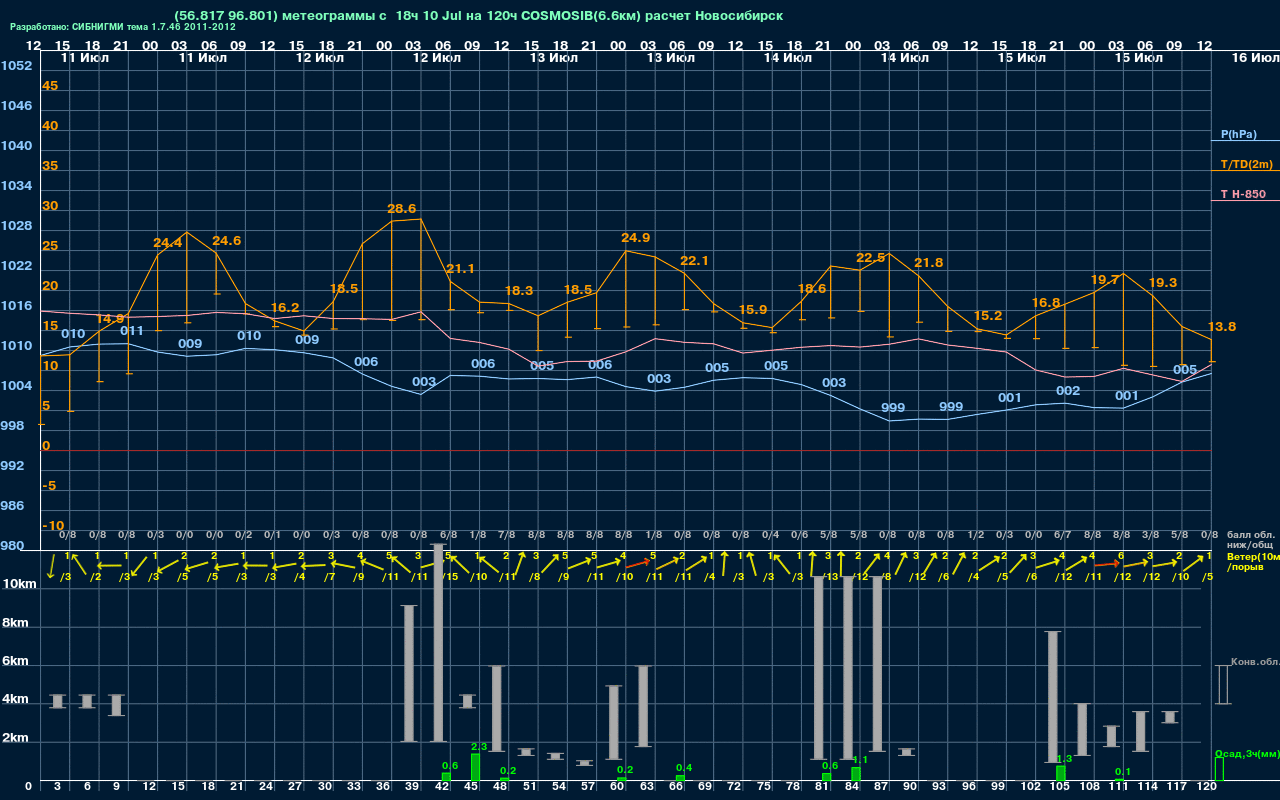Click the /15 wind gust value
Viewport: 1280px width, 800px height.
[451, 577]
